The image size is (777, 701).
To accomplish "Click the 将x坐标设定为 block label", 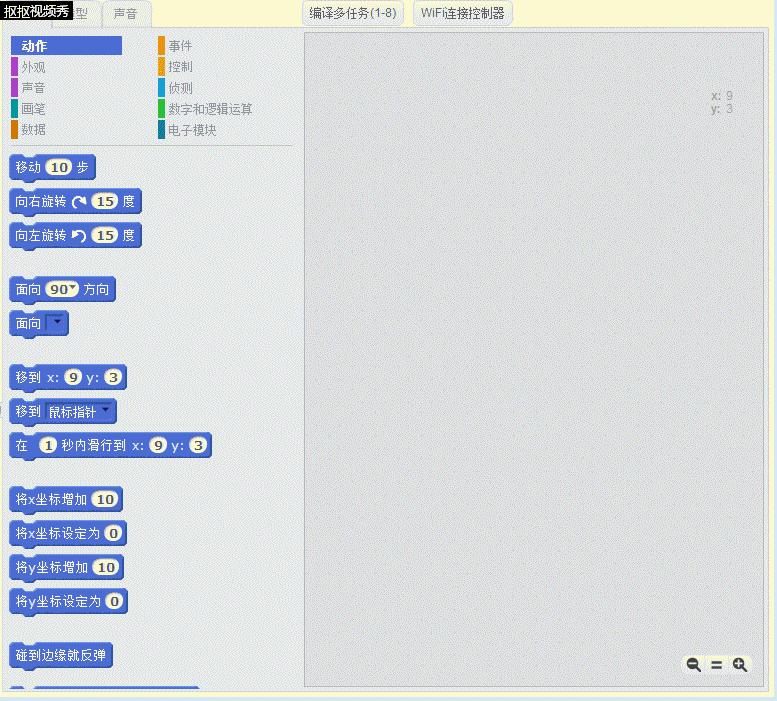I will (x=57, y=534).
